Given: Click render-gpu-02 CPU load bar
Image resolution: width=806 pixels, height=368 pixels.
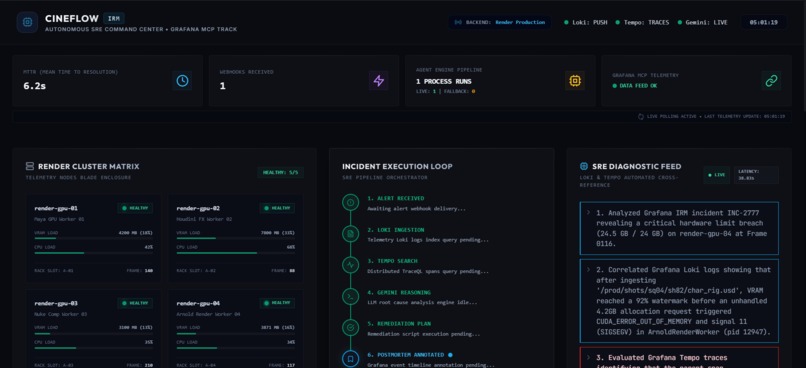Looking at the screenshot, I should click(235, 253).
